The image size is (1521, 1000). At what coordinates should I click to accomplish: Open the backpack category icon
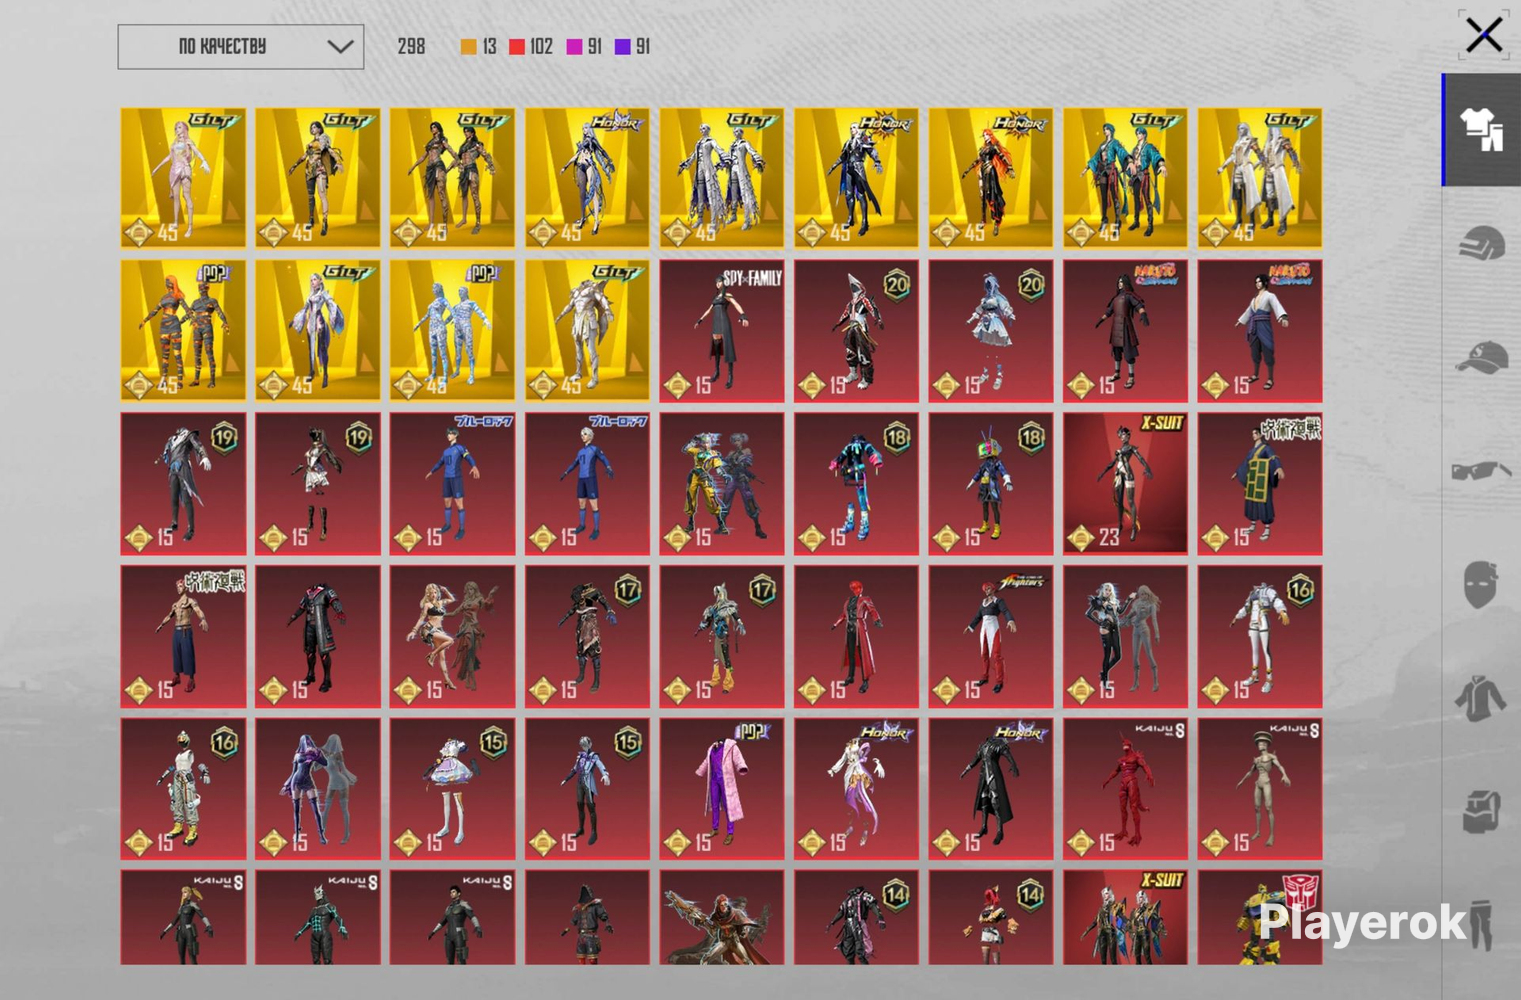(x=1481, y=811)
